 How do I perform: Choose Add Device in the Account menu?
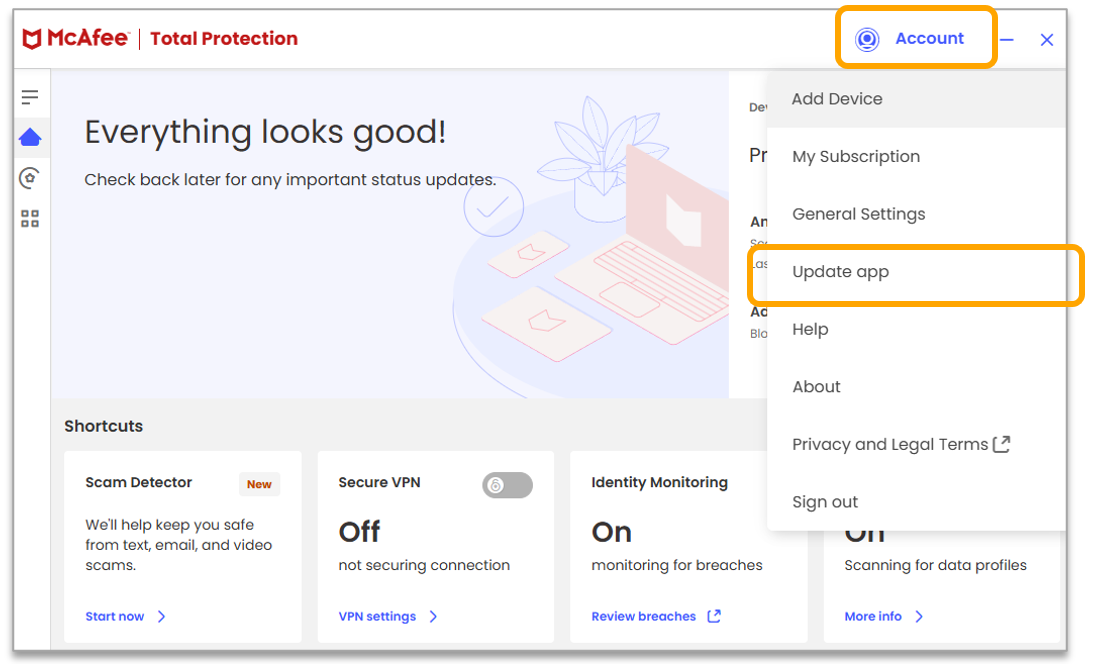837,99
